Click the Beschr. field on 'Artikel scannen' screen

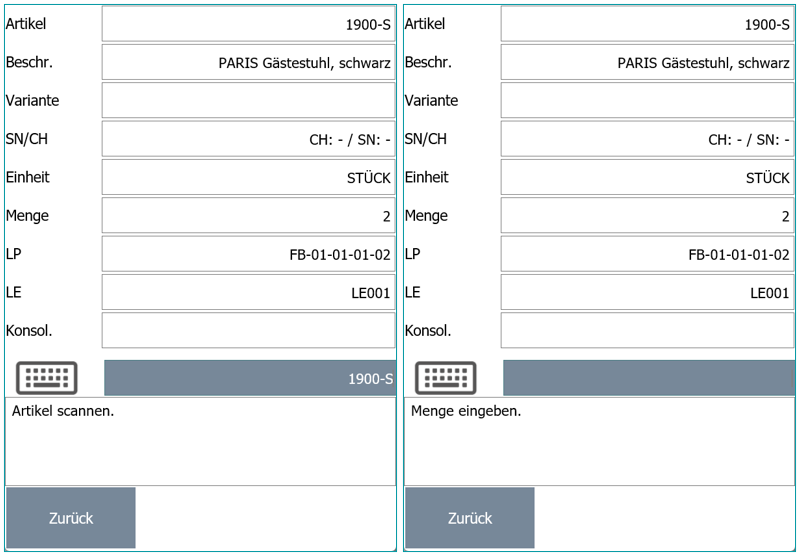(x=248, y=62)
